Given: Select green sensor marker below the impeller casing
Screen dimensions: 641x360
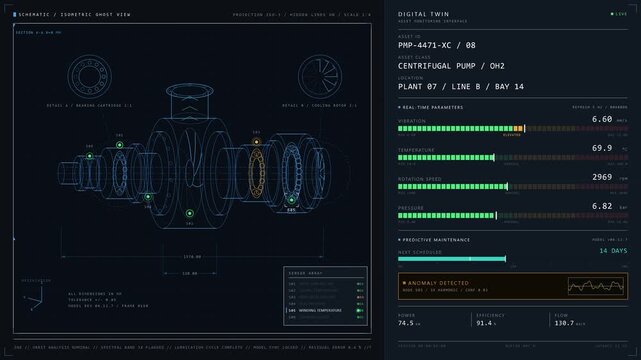Looking at the screenshot, I should [x=189, y=213].
